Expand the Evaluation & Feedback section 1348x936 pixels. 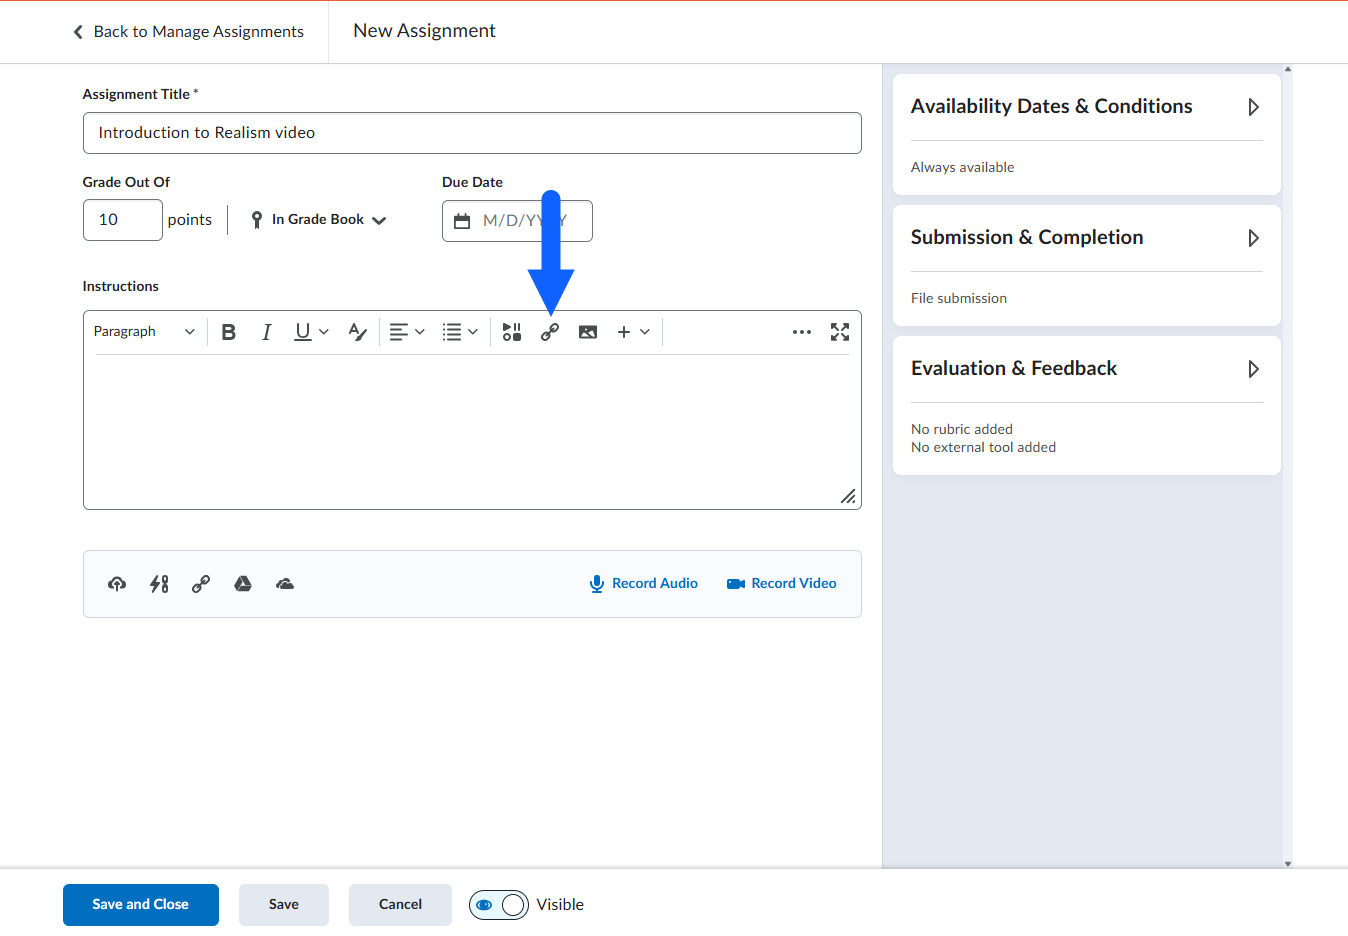tap(1253, 369)
